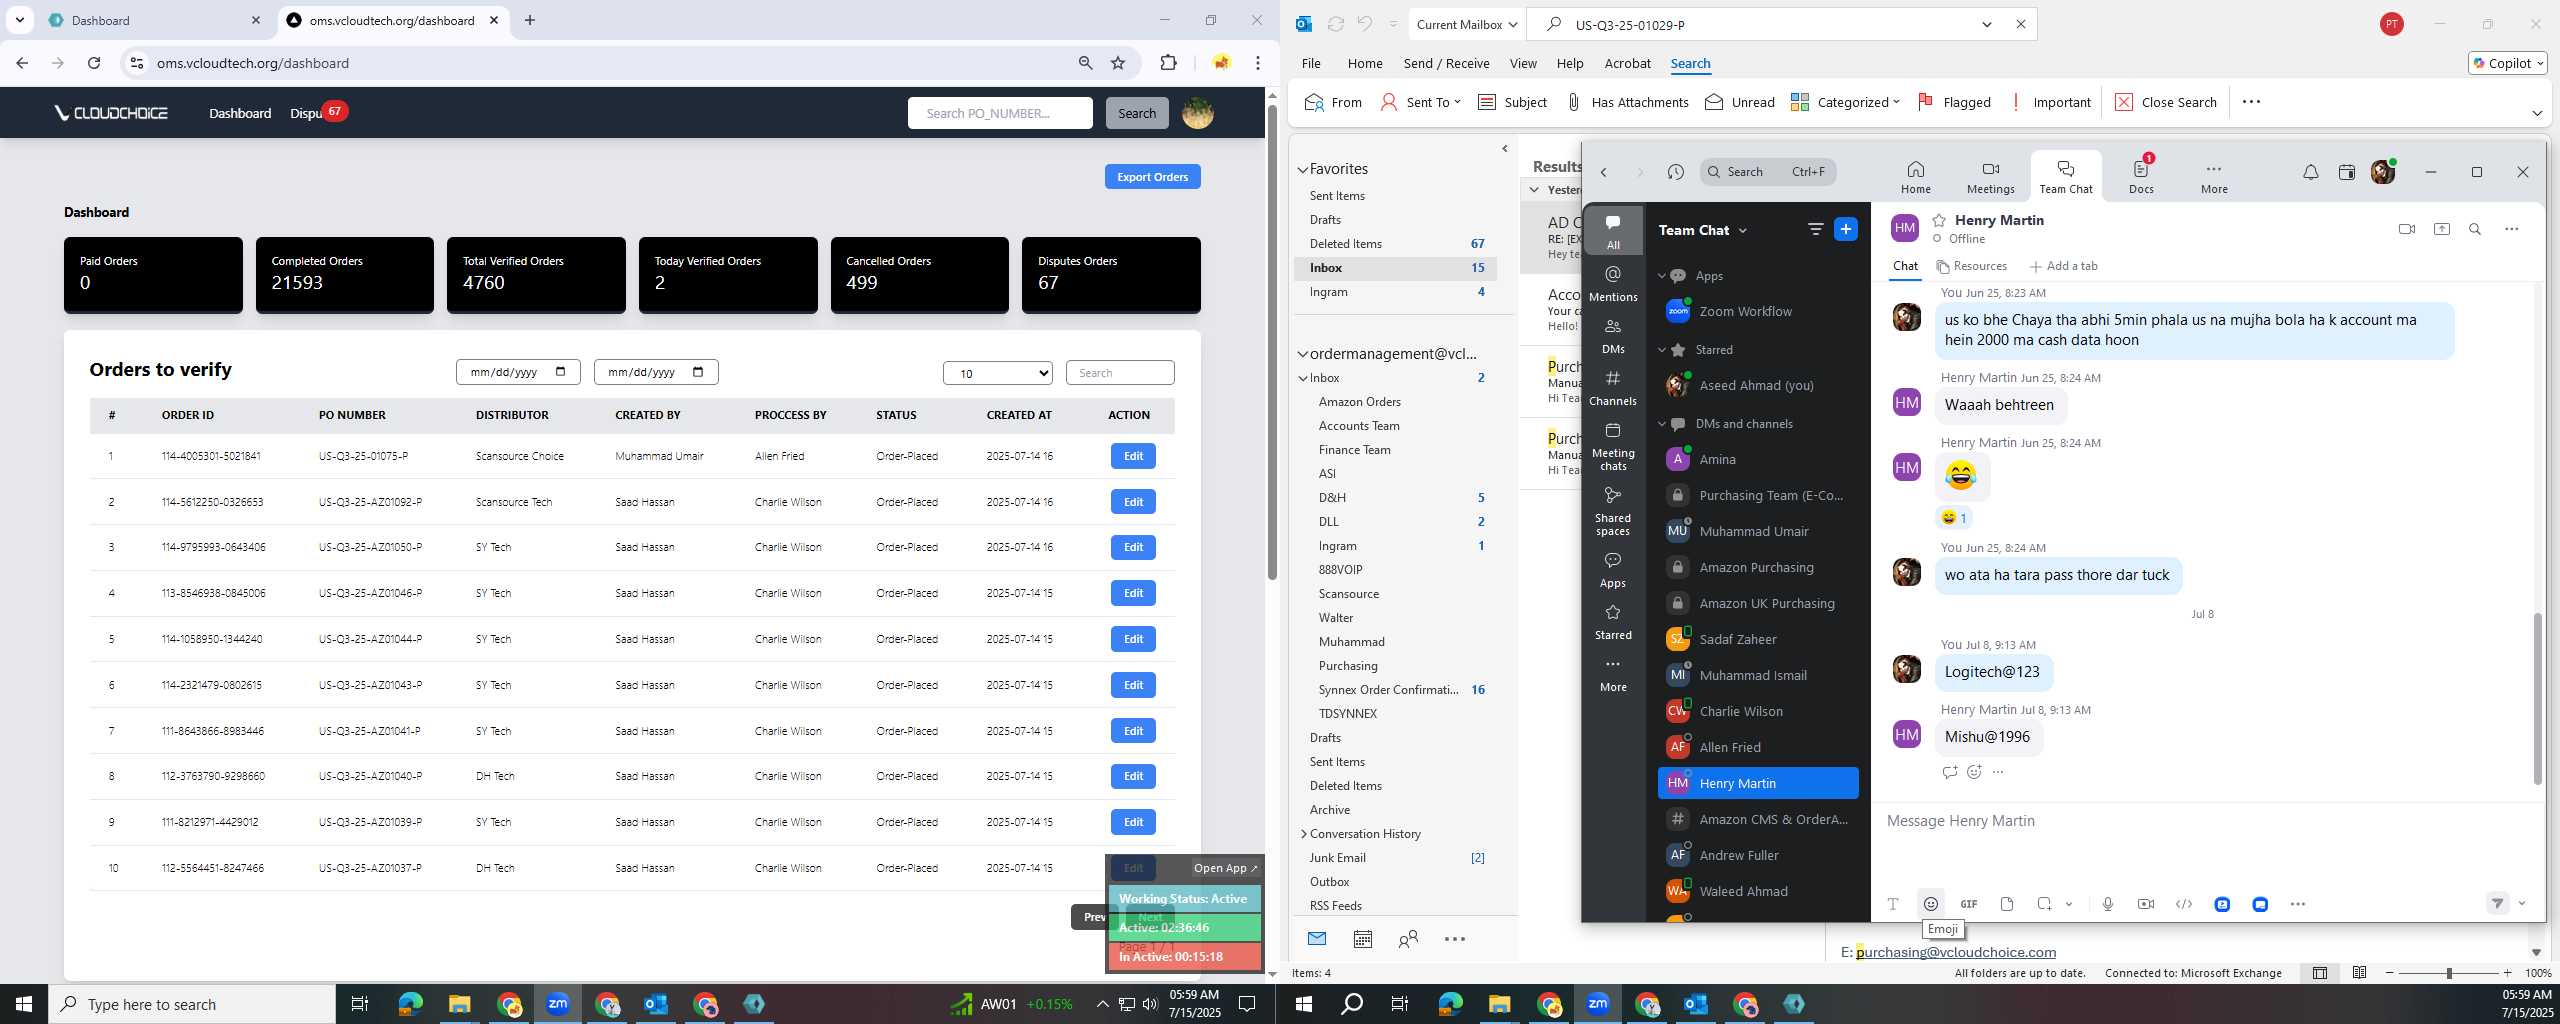Reload the OMS dashboard page
The width and height of the screenshot is (2560, 1024).
94,63
